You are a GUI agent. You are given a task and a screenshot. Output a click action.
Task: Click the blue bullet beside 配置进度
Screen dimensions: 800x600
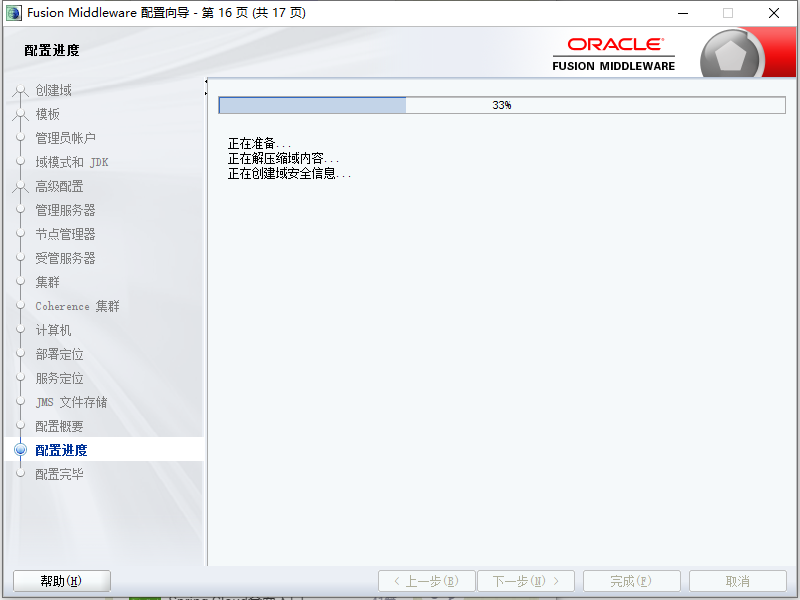click(20, 449)
